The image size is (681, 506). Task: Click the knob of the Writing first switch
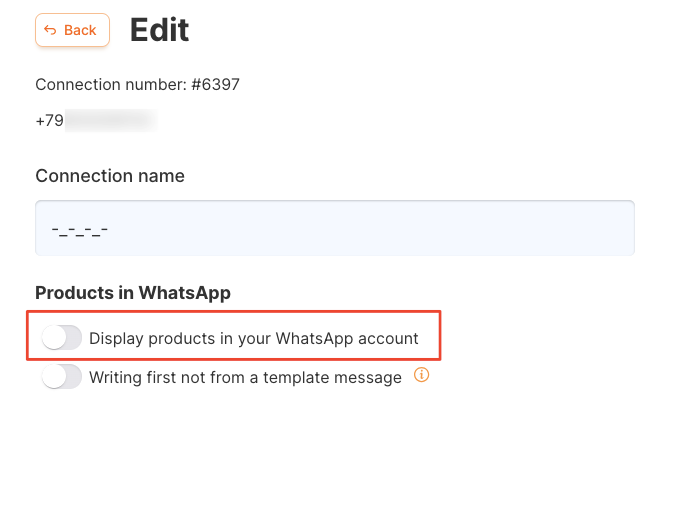click(54, 377)
